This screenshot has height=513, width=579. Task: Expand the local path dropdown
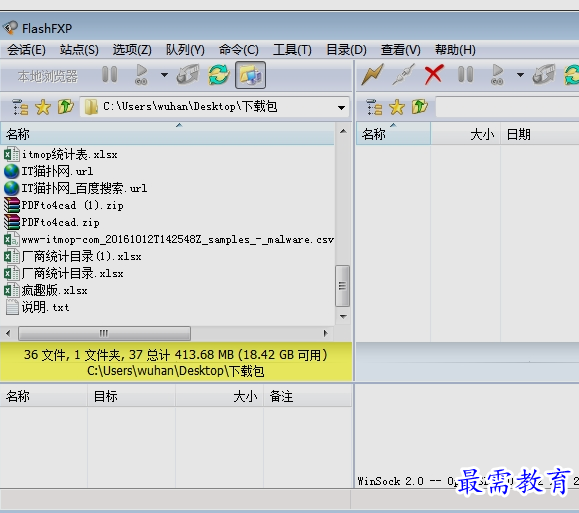click(x=341, y=107)
